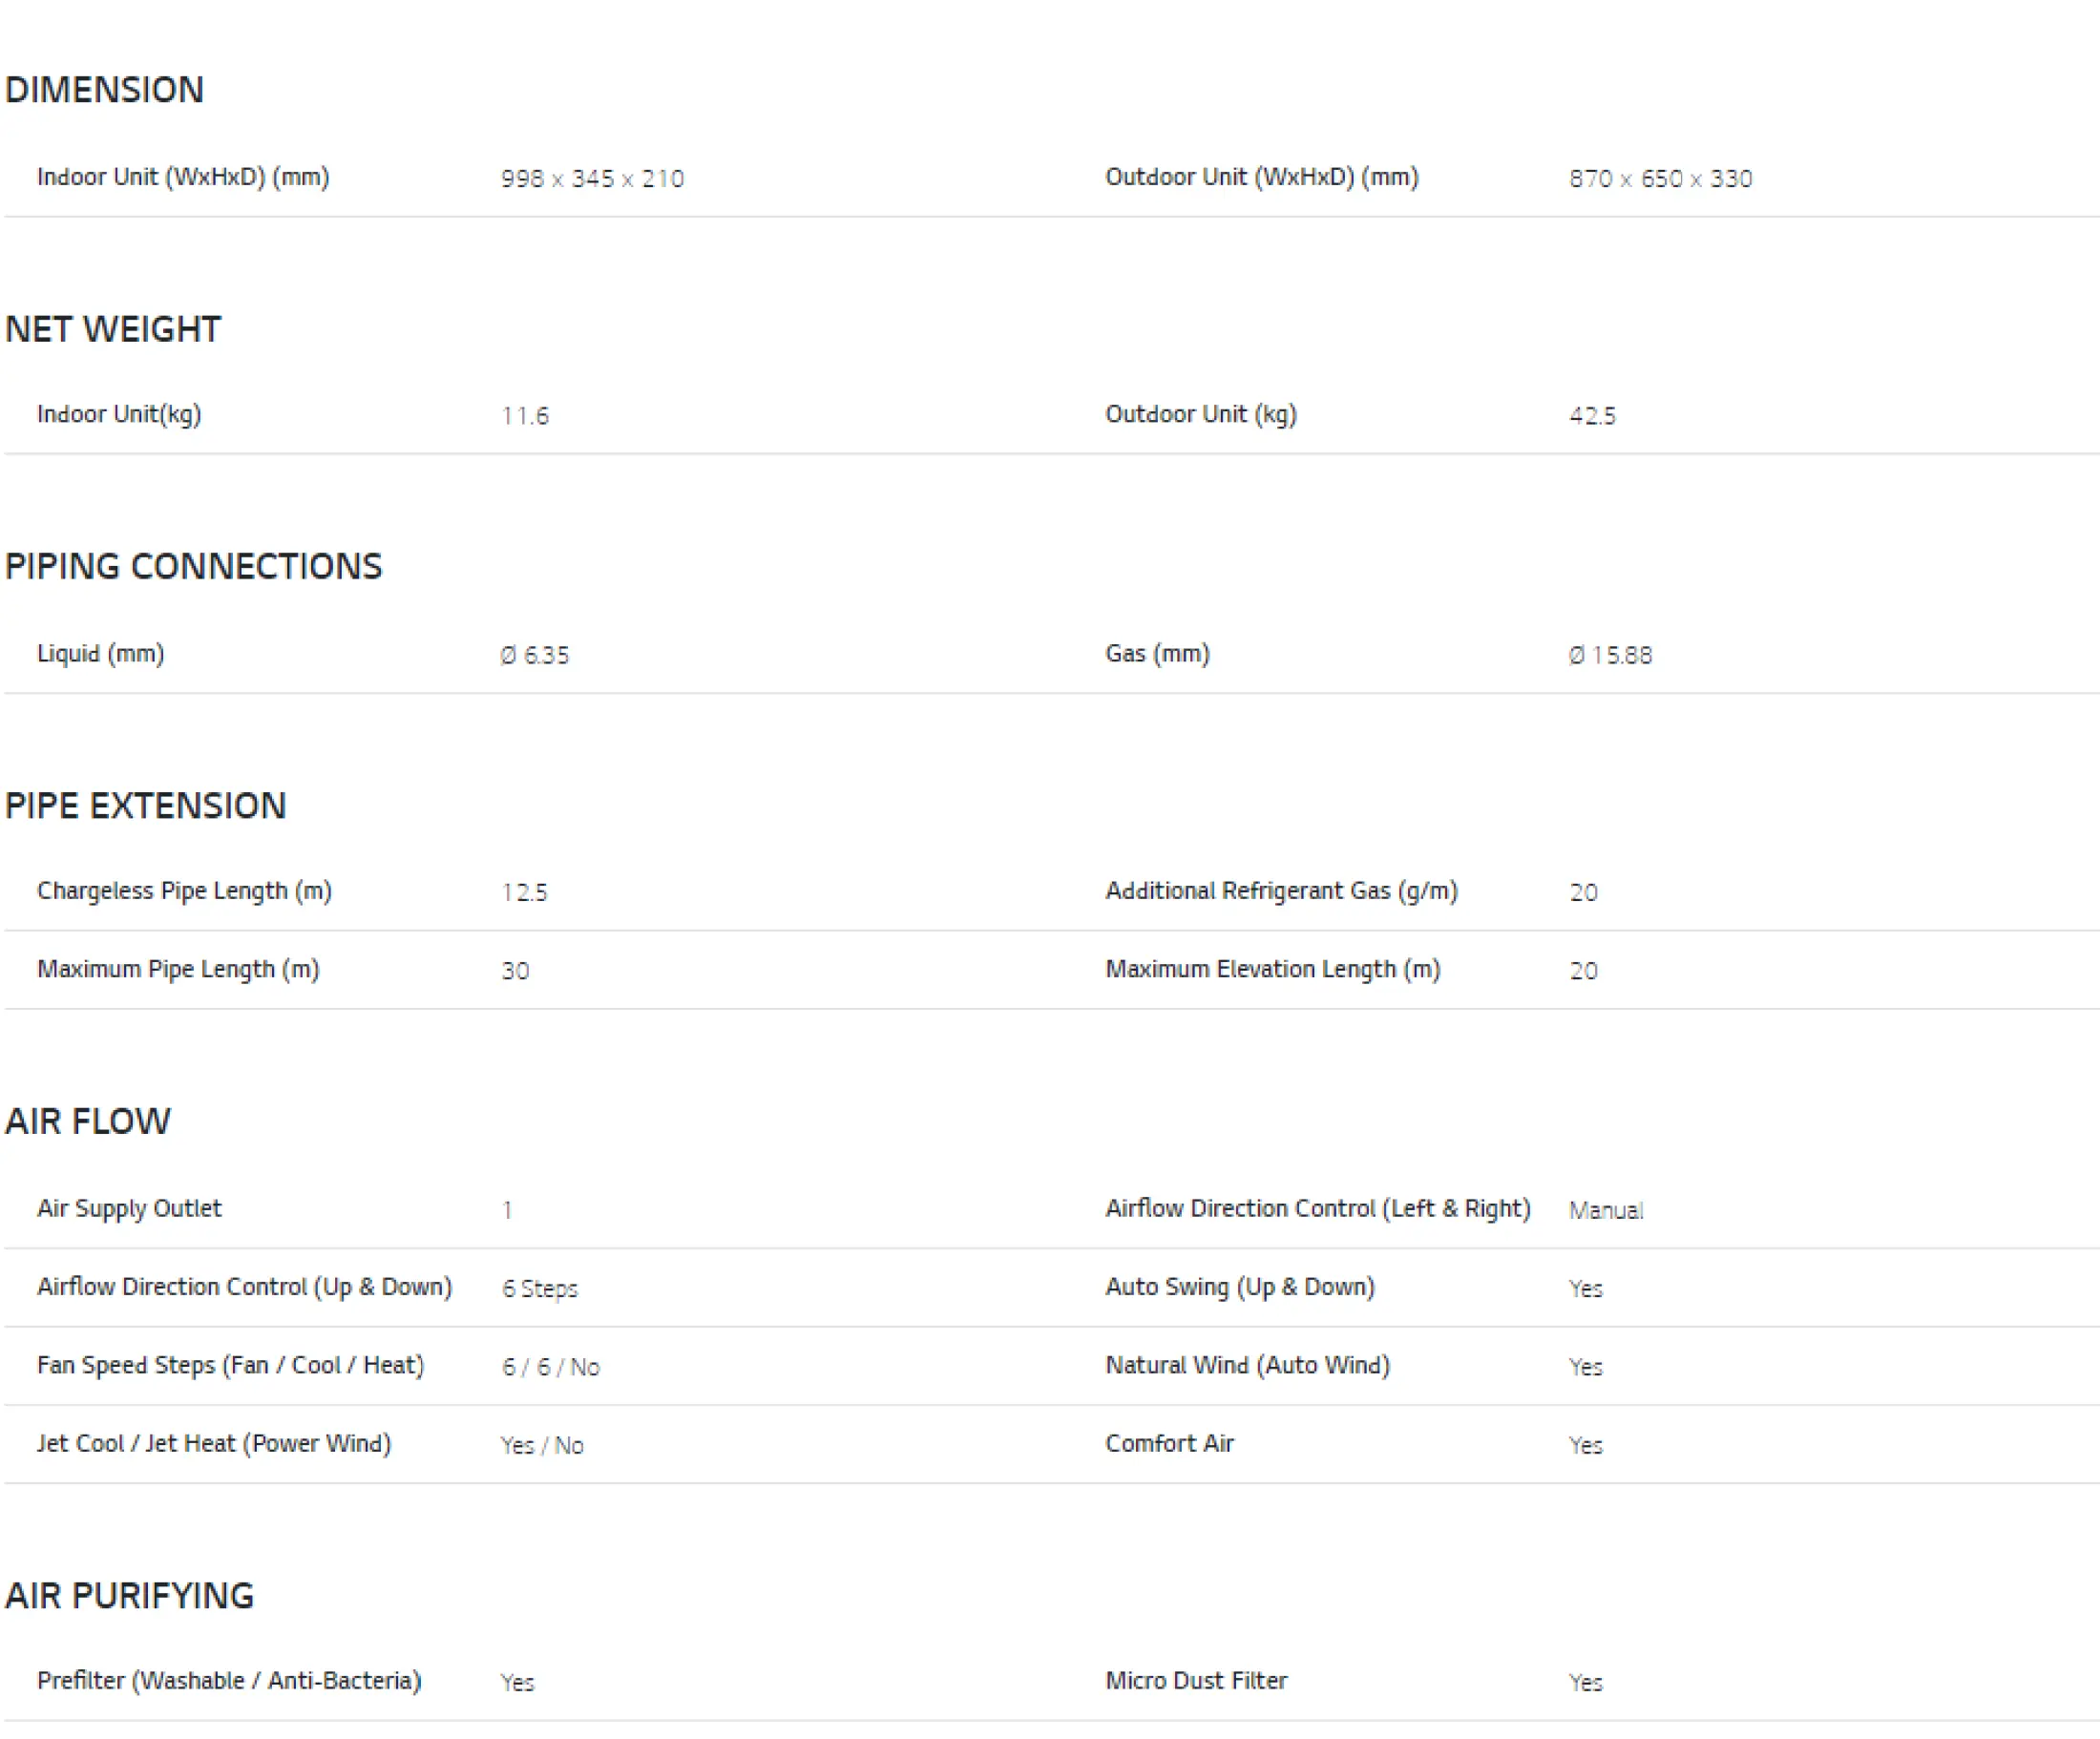Screen dimensions: 2100x1739
Task: Click the NET WEIGHT section heading
Action: click(112, 329)
